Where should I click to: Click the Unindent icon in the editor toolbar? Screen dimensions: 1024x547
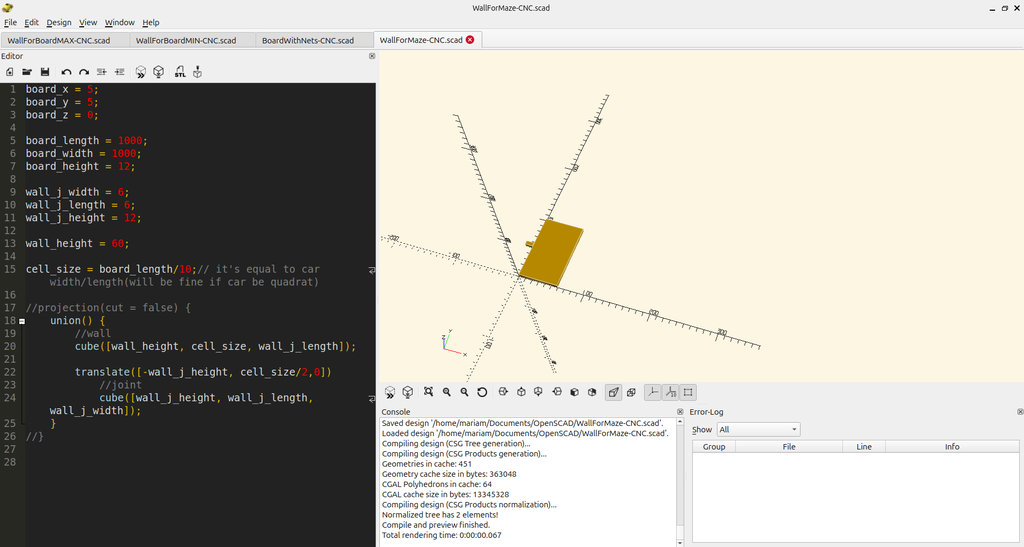pos(120,72)
